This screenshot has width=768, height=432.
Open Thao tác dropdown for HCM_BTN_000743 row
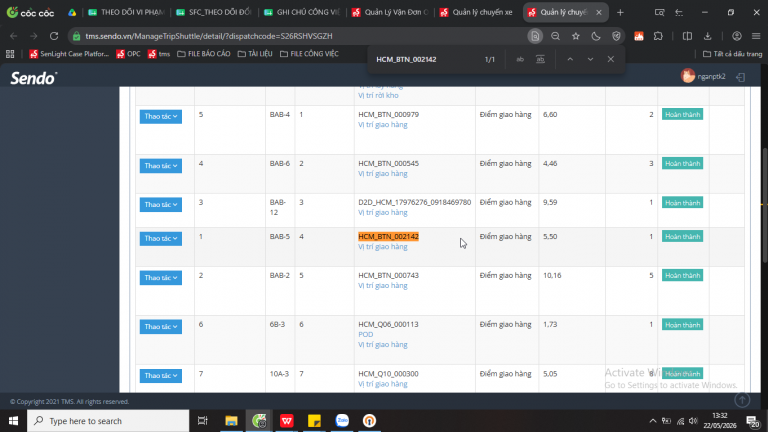pyautogui.click(x=161, y=278)
